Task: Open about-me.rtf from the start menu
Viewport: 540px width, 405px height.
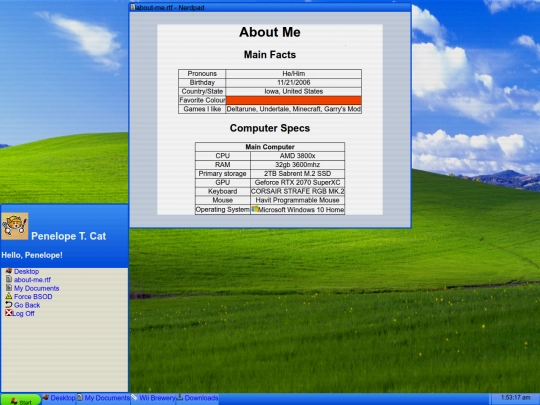Action: tap(32, 280)
